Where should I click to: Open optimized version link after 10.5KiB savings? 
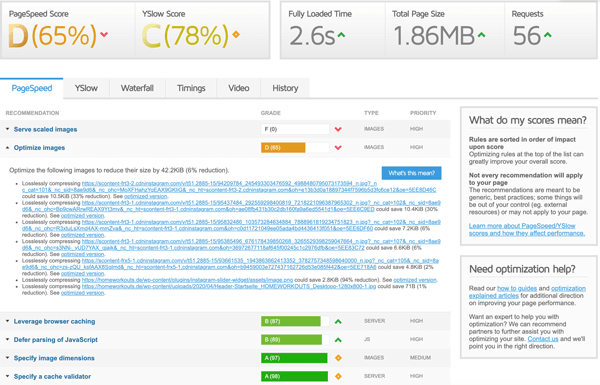pos(145,196)
